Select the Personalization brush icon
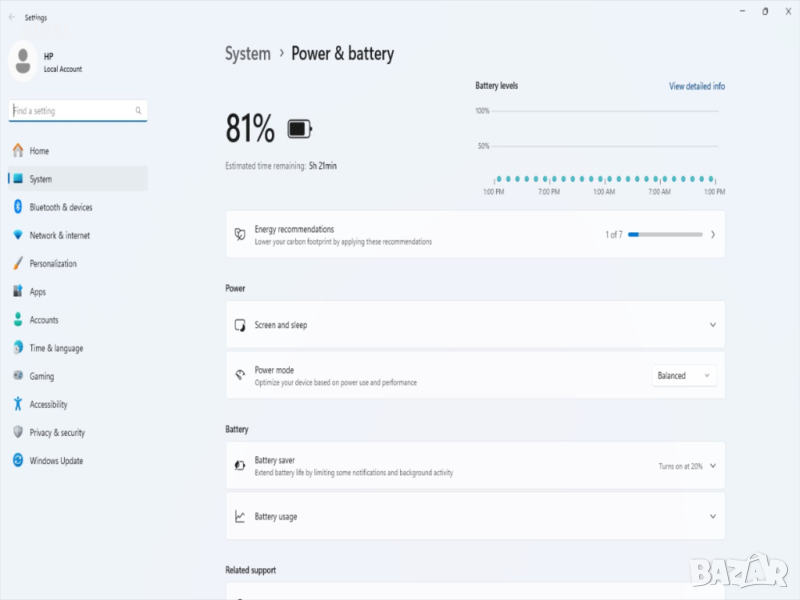The image size is (800, 600). (18, 264)
